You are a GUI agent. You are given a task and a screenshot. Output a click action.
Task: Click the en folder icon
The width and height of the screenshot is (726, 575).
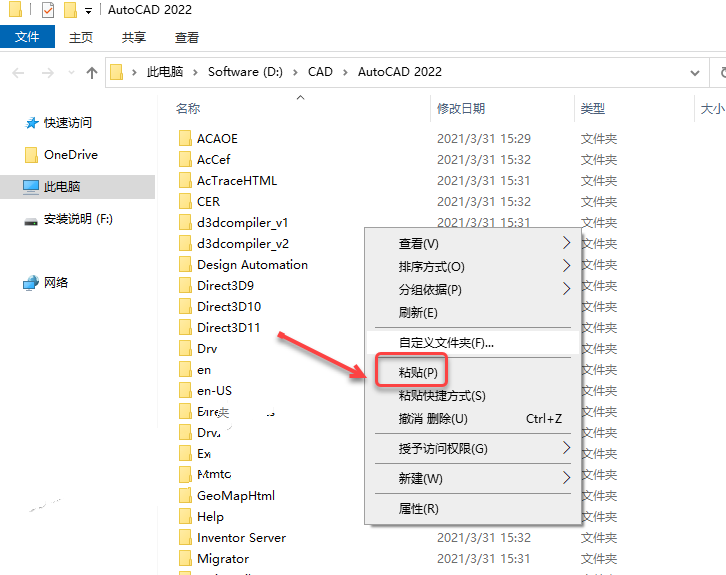[x=185, y=370]
